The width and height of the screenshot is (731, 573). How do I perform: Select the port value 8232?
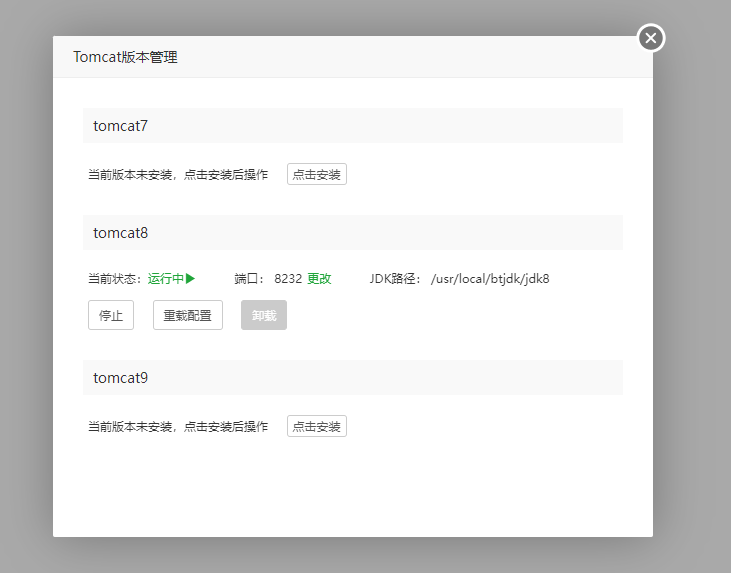(x=288, y=279)
